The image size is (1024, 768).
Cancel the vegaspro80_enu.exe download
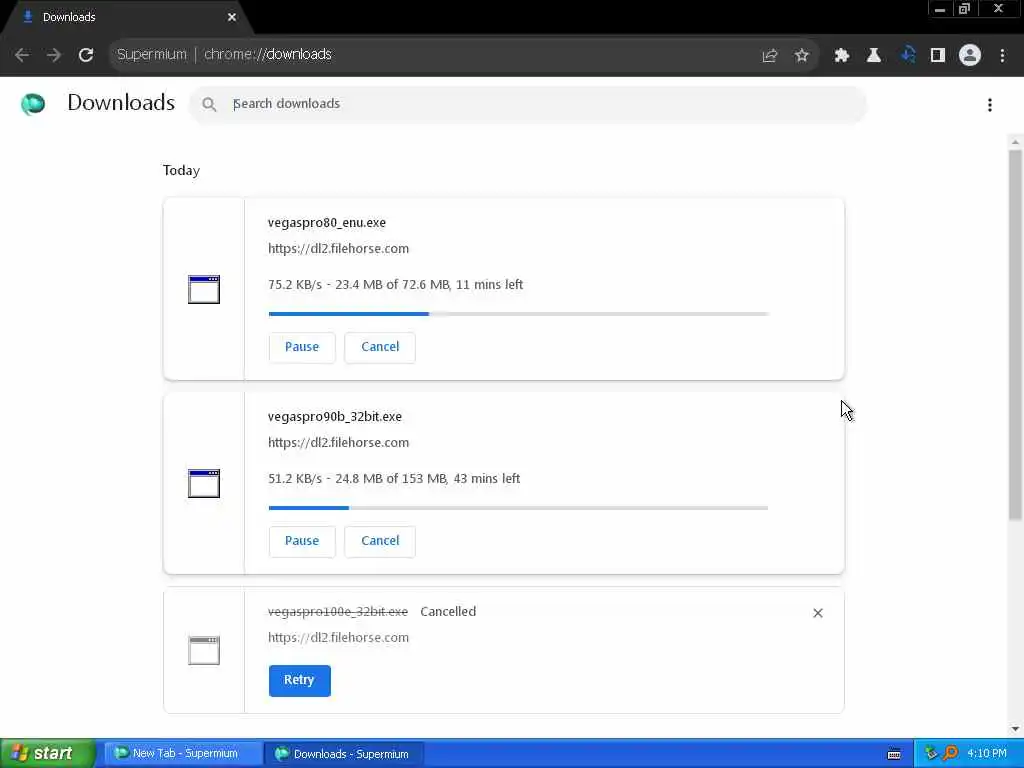click(x=380, y=347)
